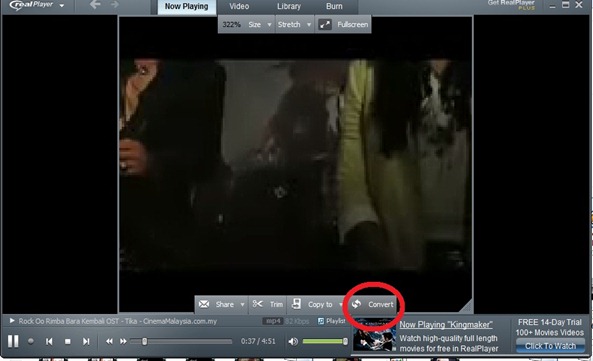The width and height of the screenshot is (593, 361).
Task: Click the Kingmaker movie thumbnail
Action: click(x=374, y=335)
